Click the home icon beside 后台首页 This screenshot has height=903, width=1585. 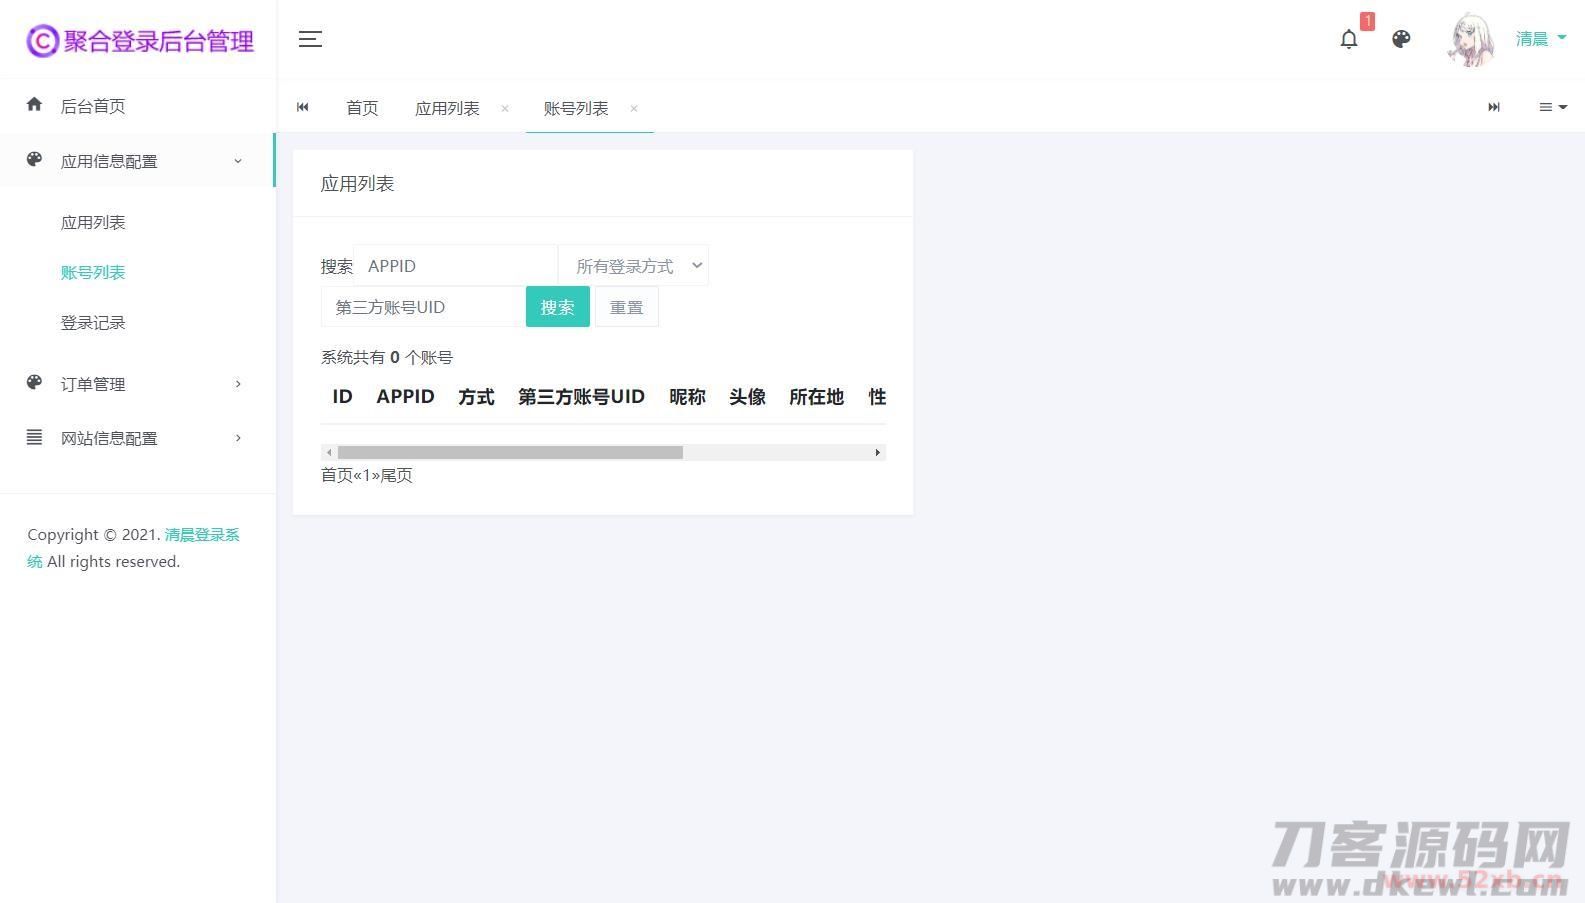[35, 105]
